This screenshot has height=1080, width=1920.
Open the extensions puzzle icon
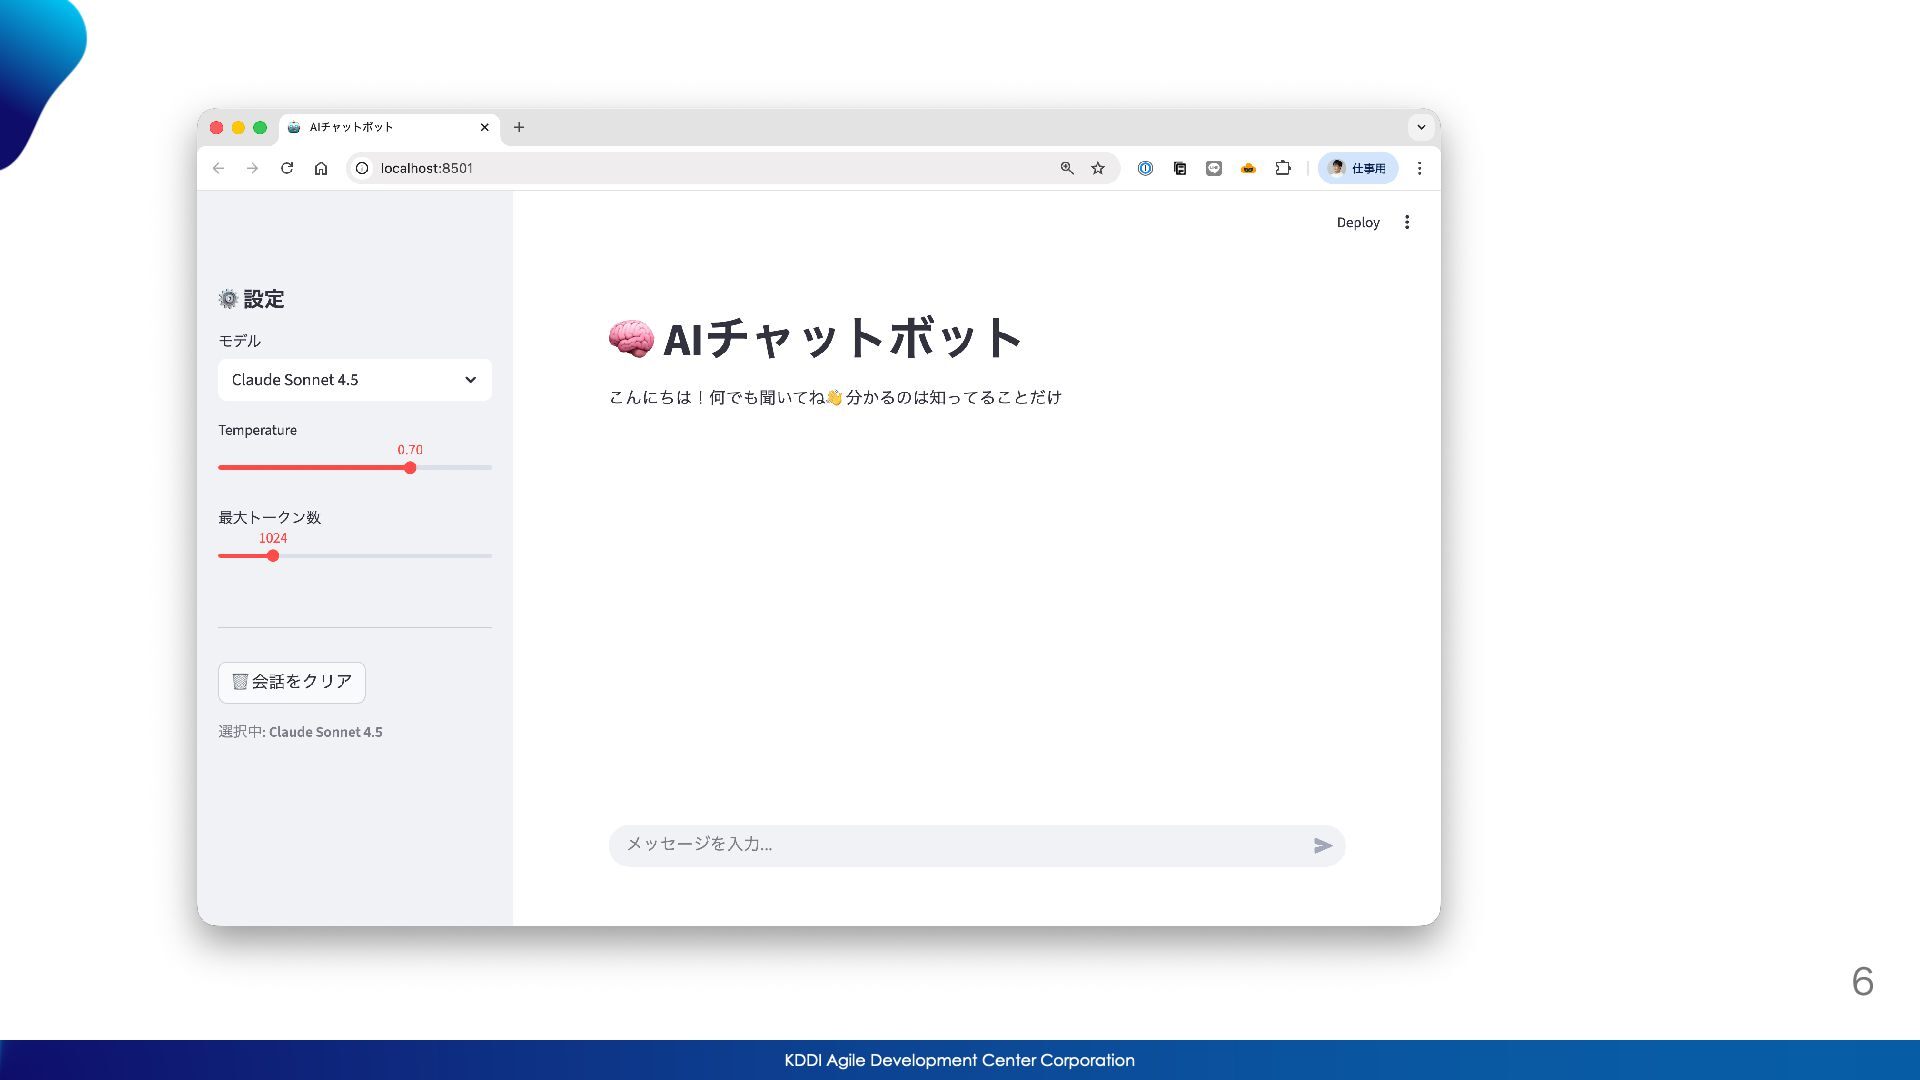[1283, 168]
